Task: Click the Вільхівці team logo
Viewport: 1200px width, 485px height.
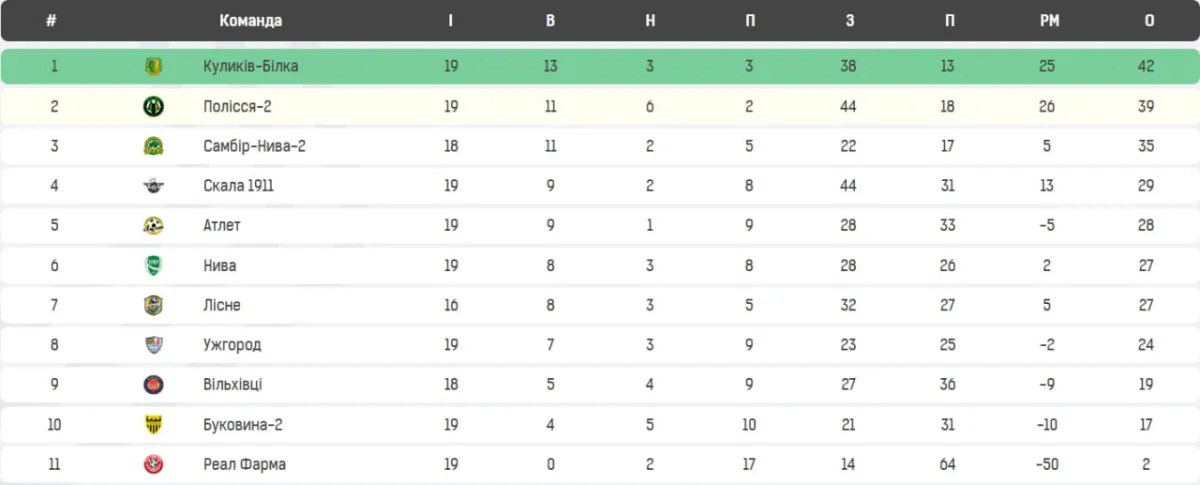Action: tap(153, 385)
